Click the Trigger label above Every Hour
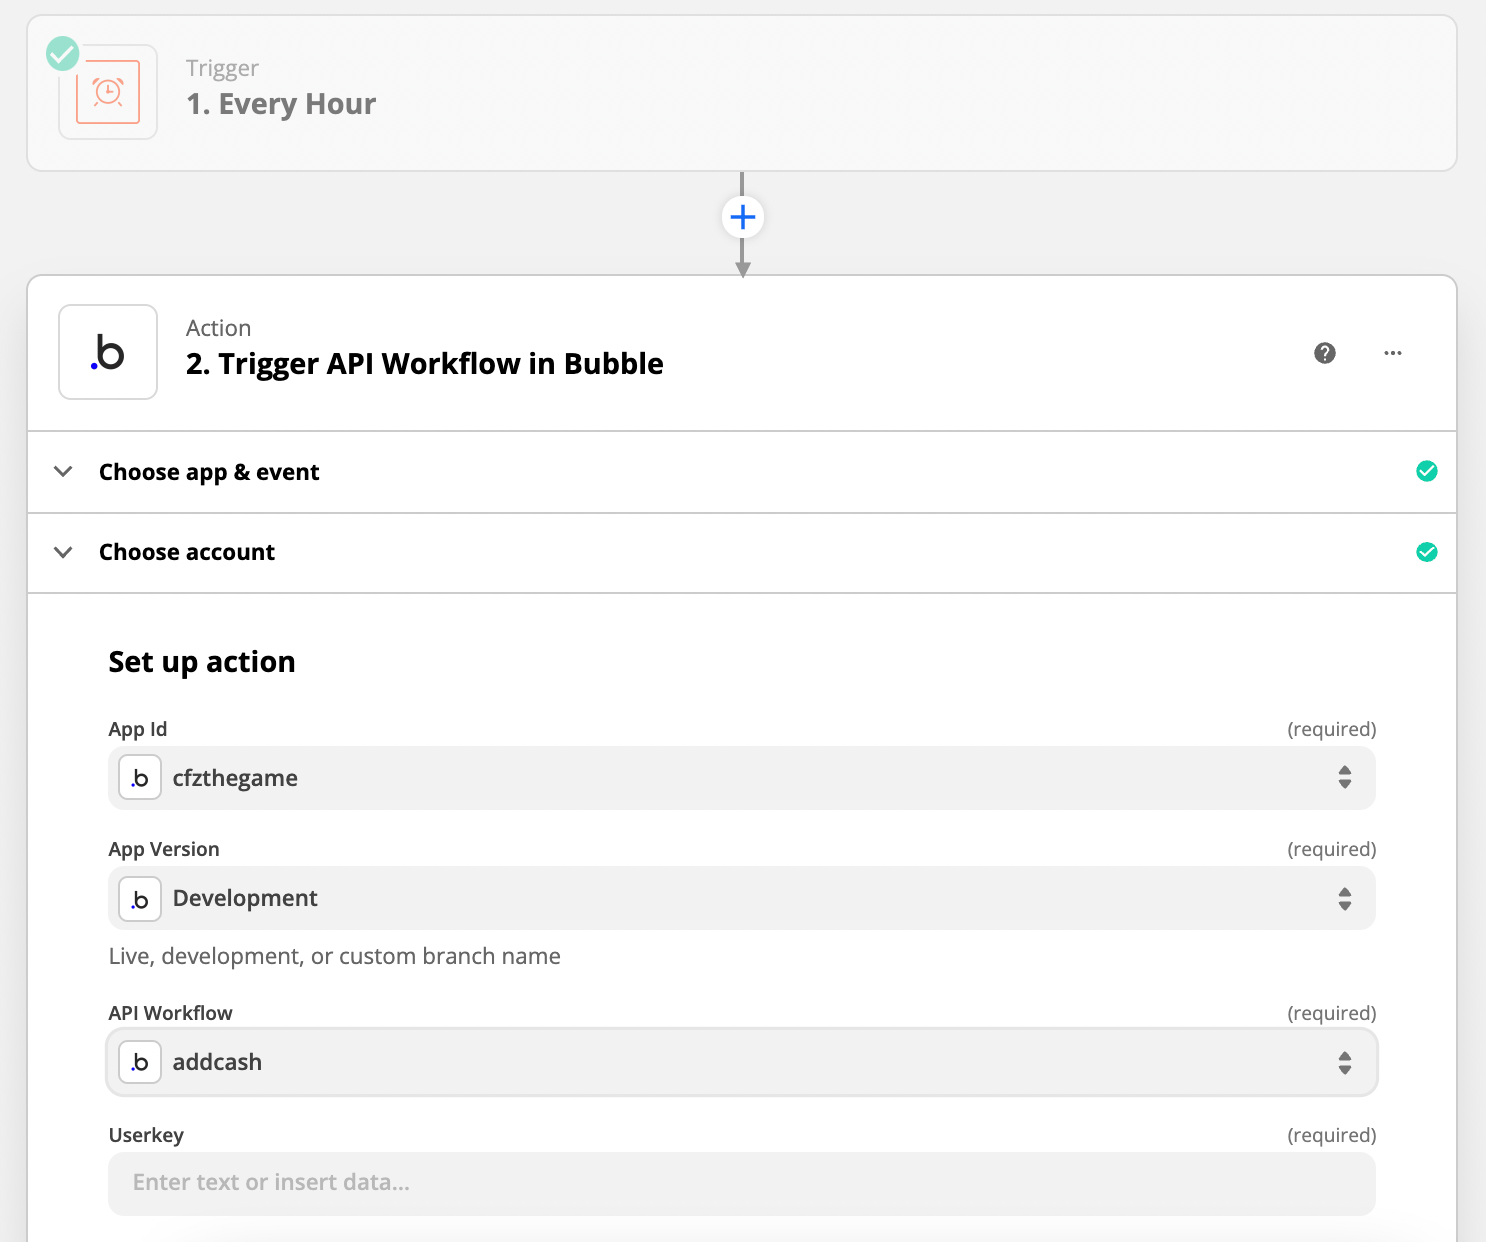1486x1242 pixels. click(x=222, y=69)
